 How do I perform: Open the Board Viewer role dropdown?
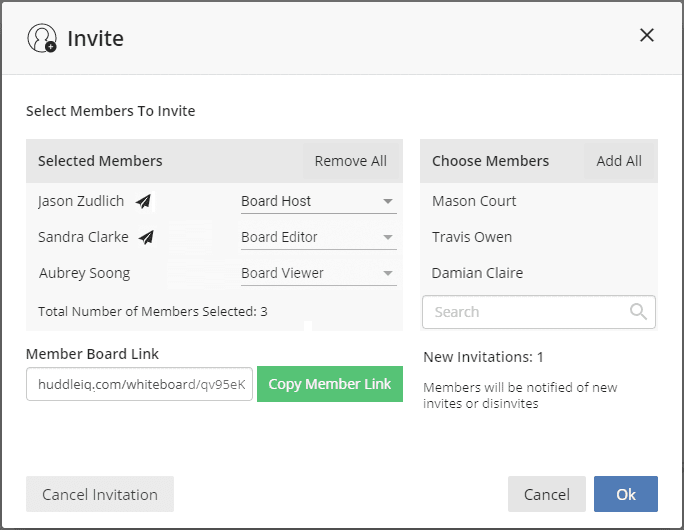point(318,273)
